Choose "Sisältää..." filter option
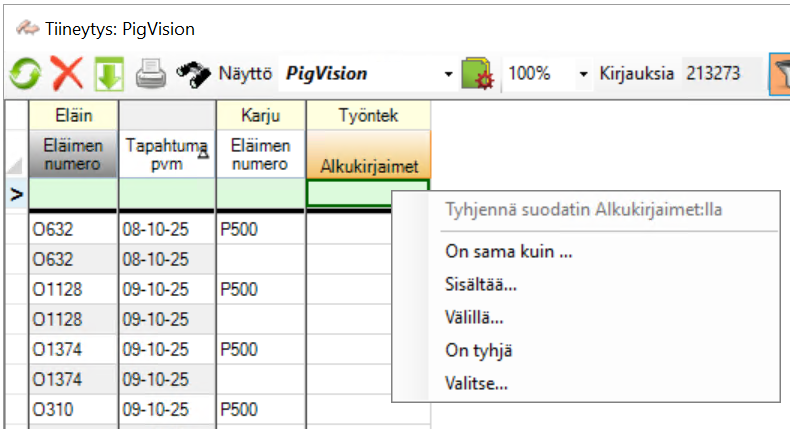 pyautogui.click(x=481, y=284)
